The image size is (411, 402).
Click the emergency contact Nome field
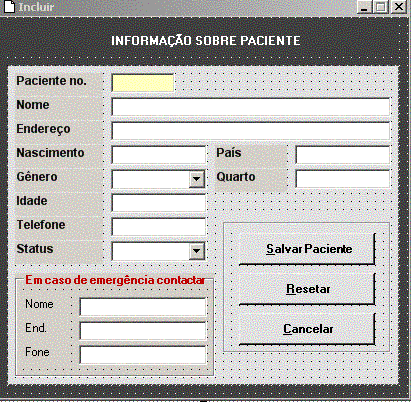pyautogui.click(x=143, y=307)
